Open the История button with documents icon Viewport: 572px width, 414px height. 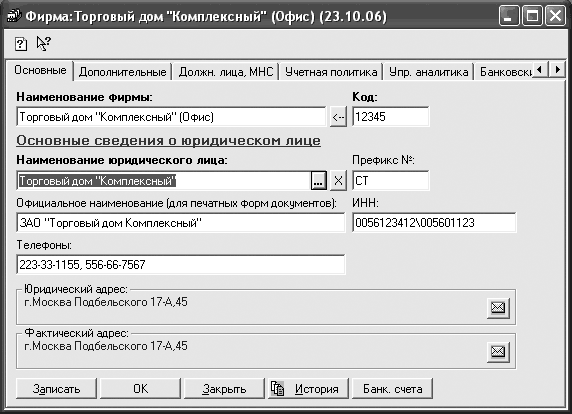coord(308,389)
